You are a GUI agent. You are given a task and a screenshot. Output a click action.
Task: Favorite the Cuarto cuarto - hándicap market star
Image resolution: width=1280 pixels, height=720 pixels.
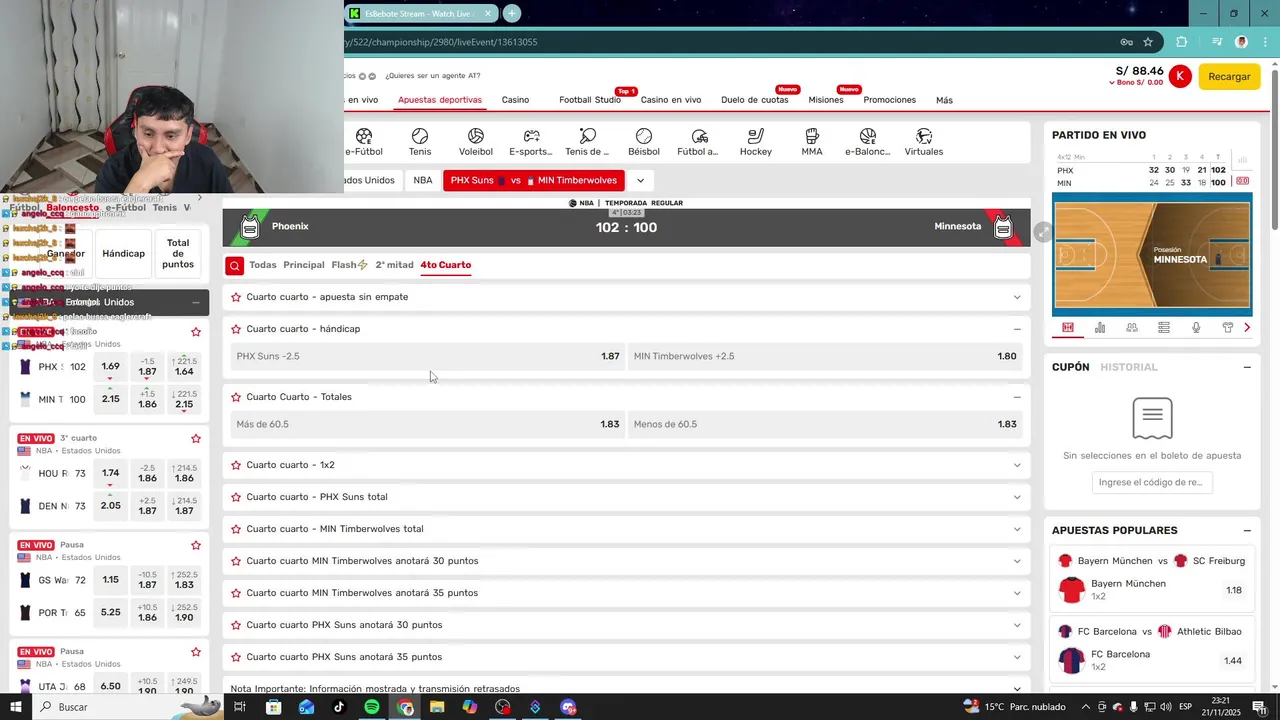236,329
